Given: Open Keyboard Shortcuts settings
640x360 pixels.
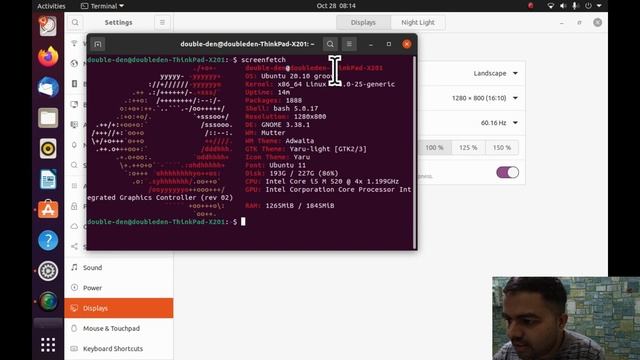Looking at the screenshot, I should [119, 349].
